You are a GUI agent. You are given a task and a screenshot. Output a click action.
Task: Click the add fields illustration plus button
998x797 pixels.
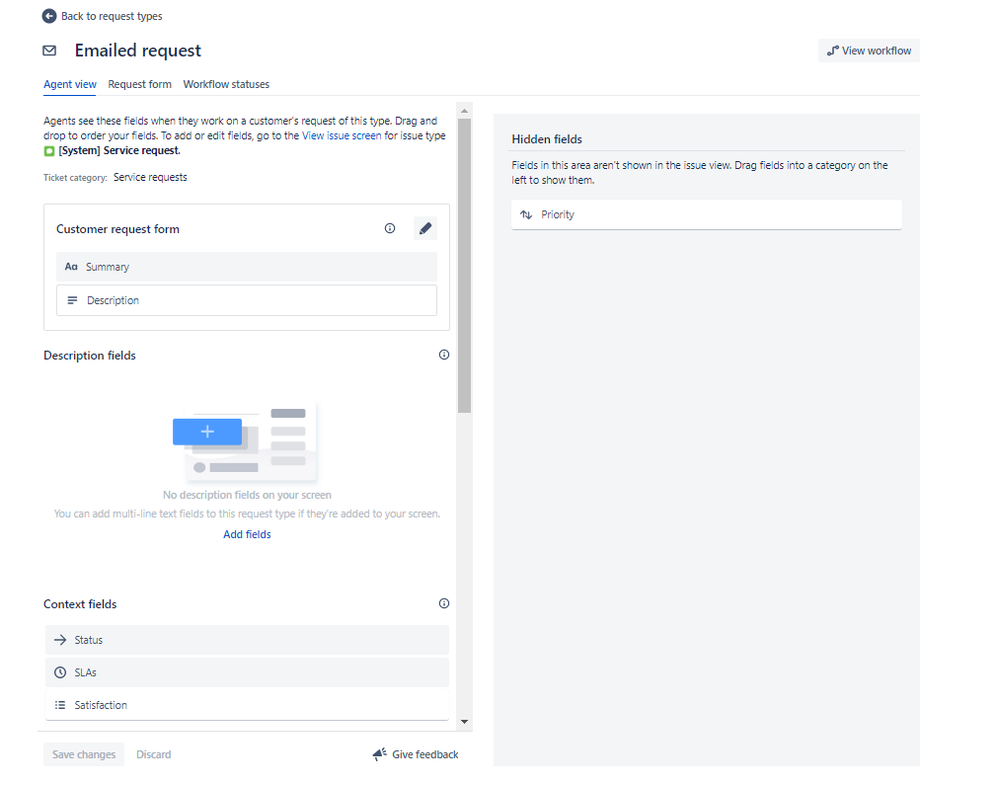point(207,432)
